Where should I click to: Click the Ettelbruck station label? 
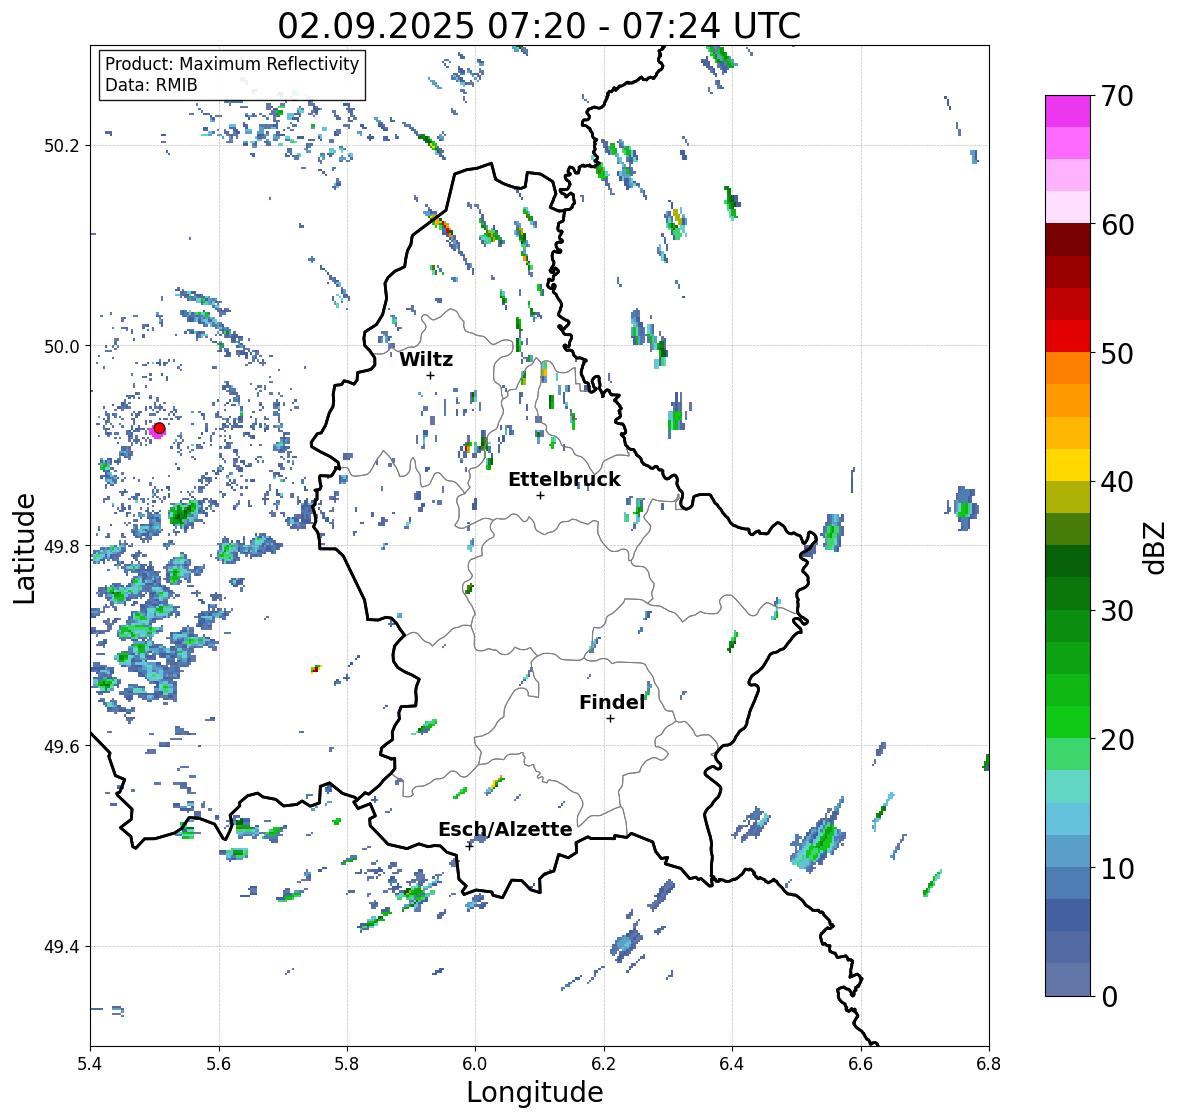564,480
